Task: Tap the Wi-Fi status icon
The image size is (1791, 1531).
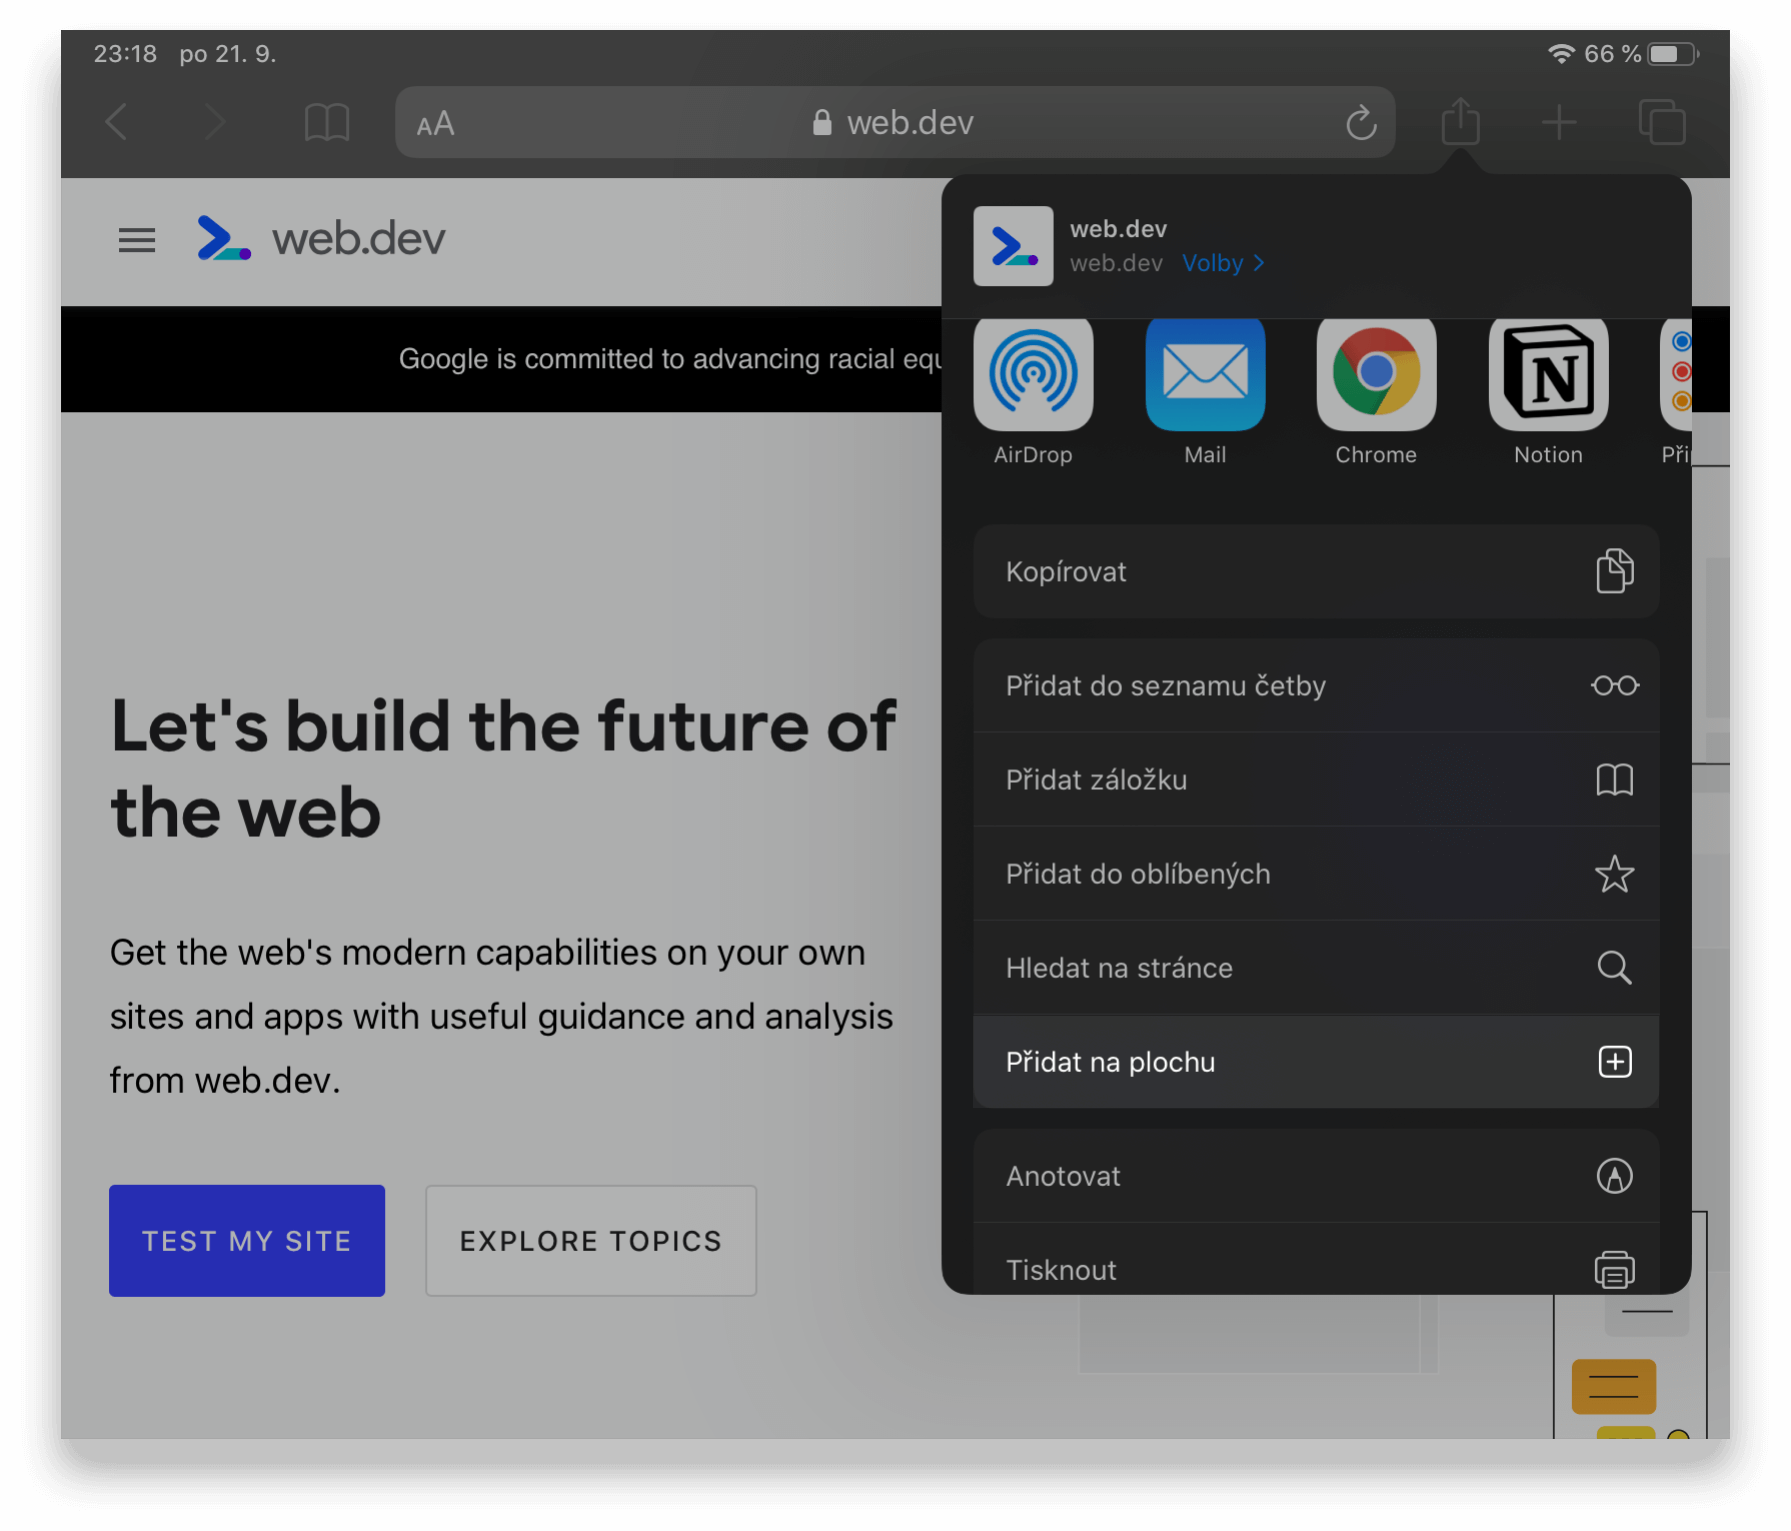Action: pos(1560,54)
